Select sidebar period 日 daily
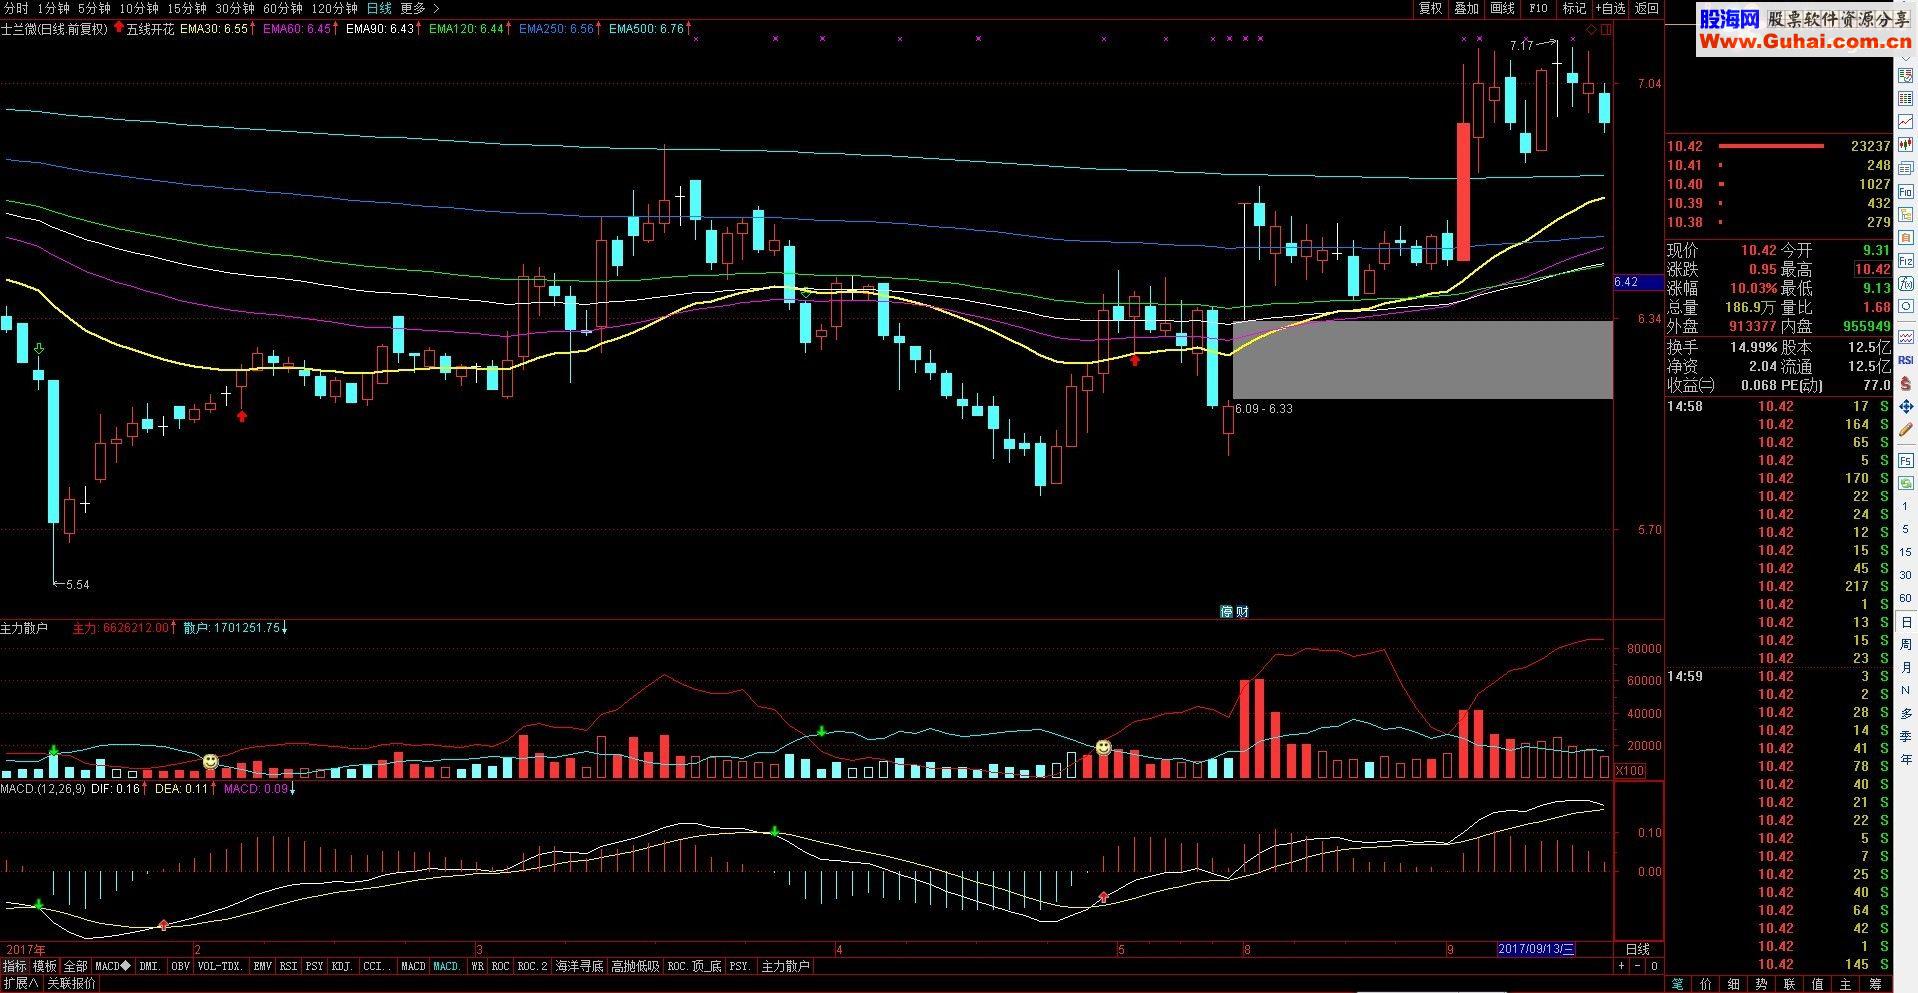The height and width of the screenshot is (993, 1918). click(x=1906, y=622)
